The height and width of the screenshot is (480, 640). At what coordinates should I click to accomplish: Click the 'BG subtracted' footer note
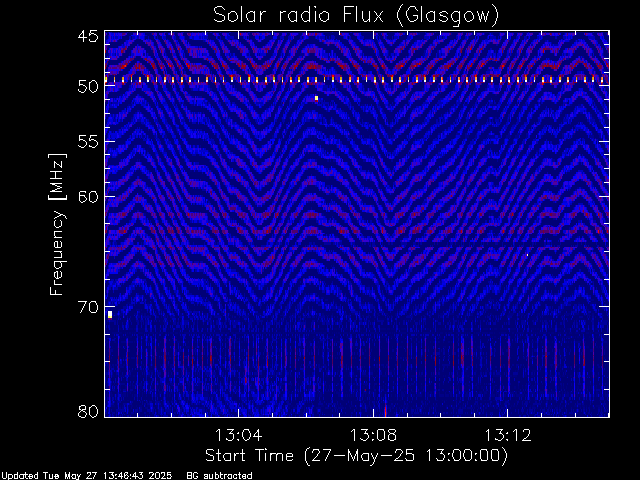[219, 476]
